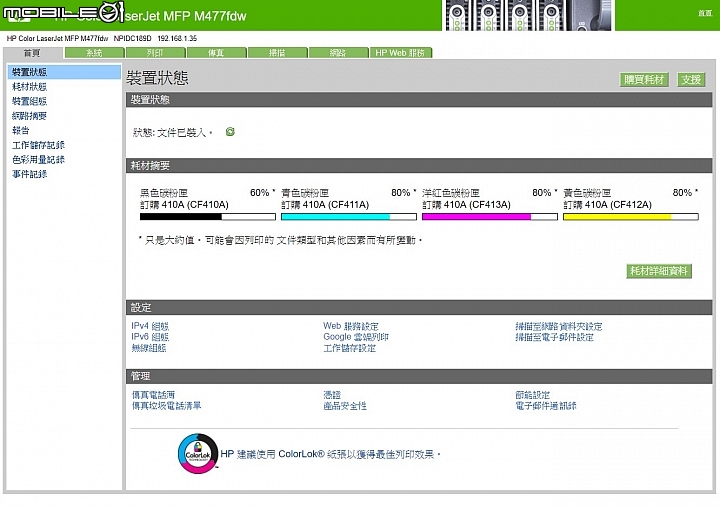Click the black toner level bar
720x508 pixels.
tap(208, 216)
